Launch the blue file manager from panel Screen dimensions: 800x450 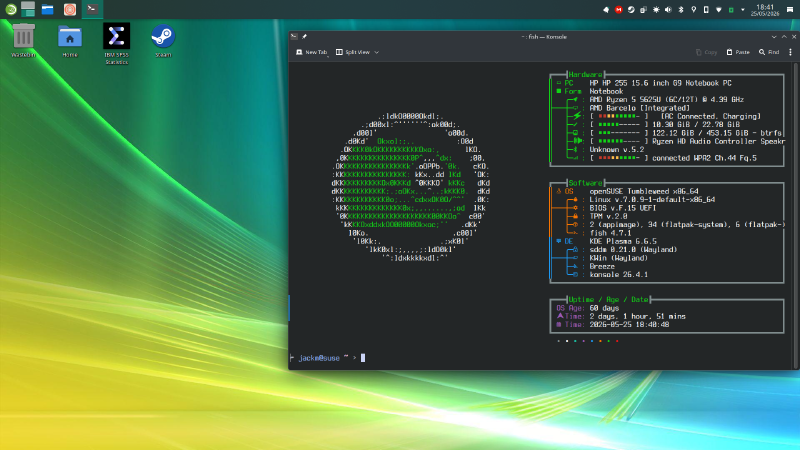click(x=47, y=9)
